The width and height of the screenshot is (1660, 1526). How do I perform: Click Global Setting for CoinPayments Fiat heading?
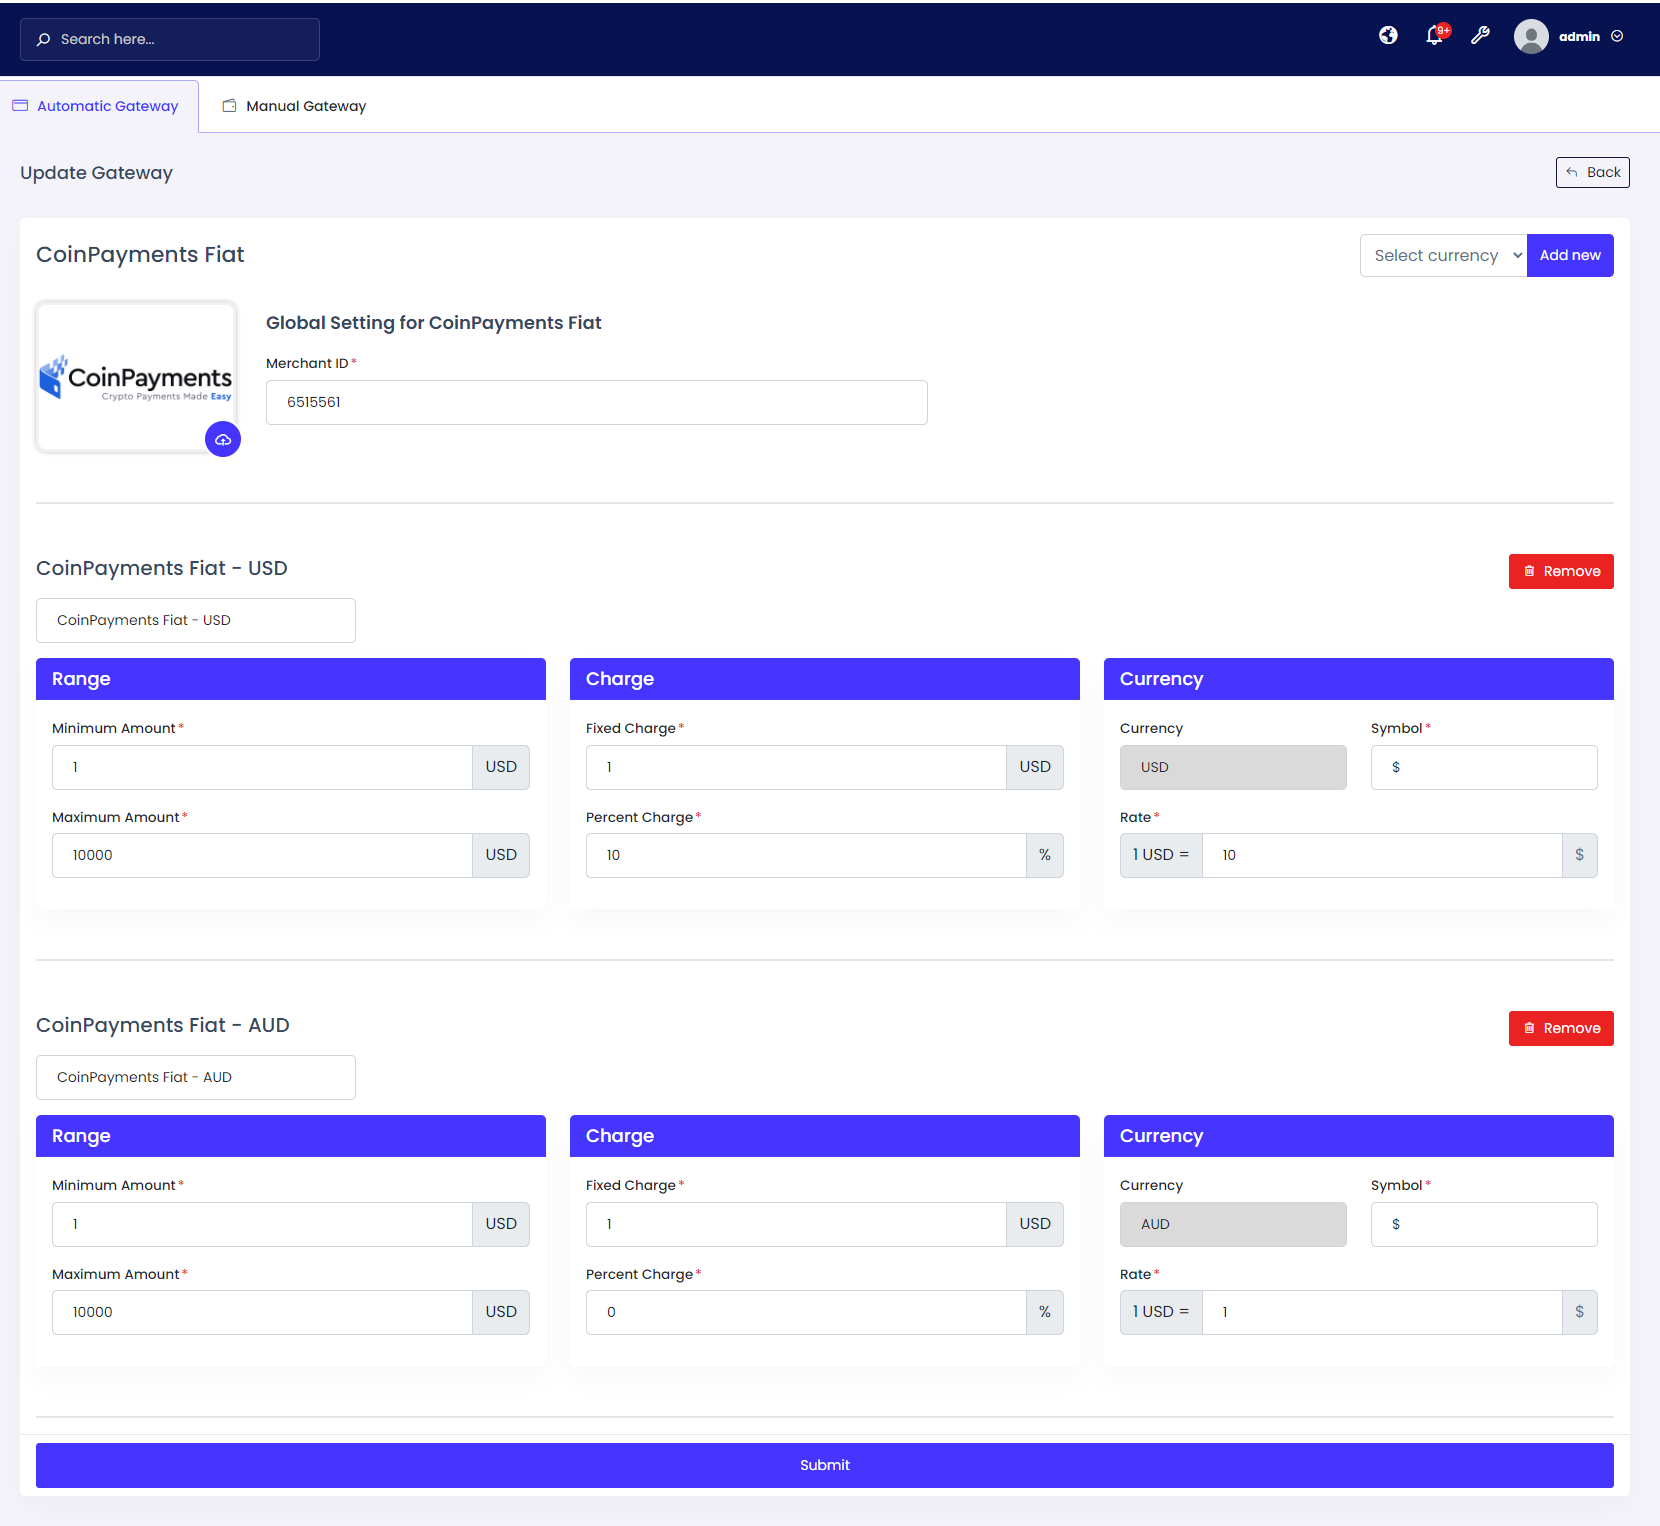(x=434, y=323)
